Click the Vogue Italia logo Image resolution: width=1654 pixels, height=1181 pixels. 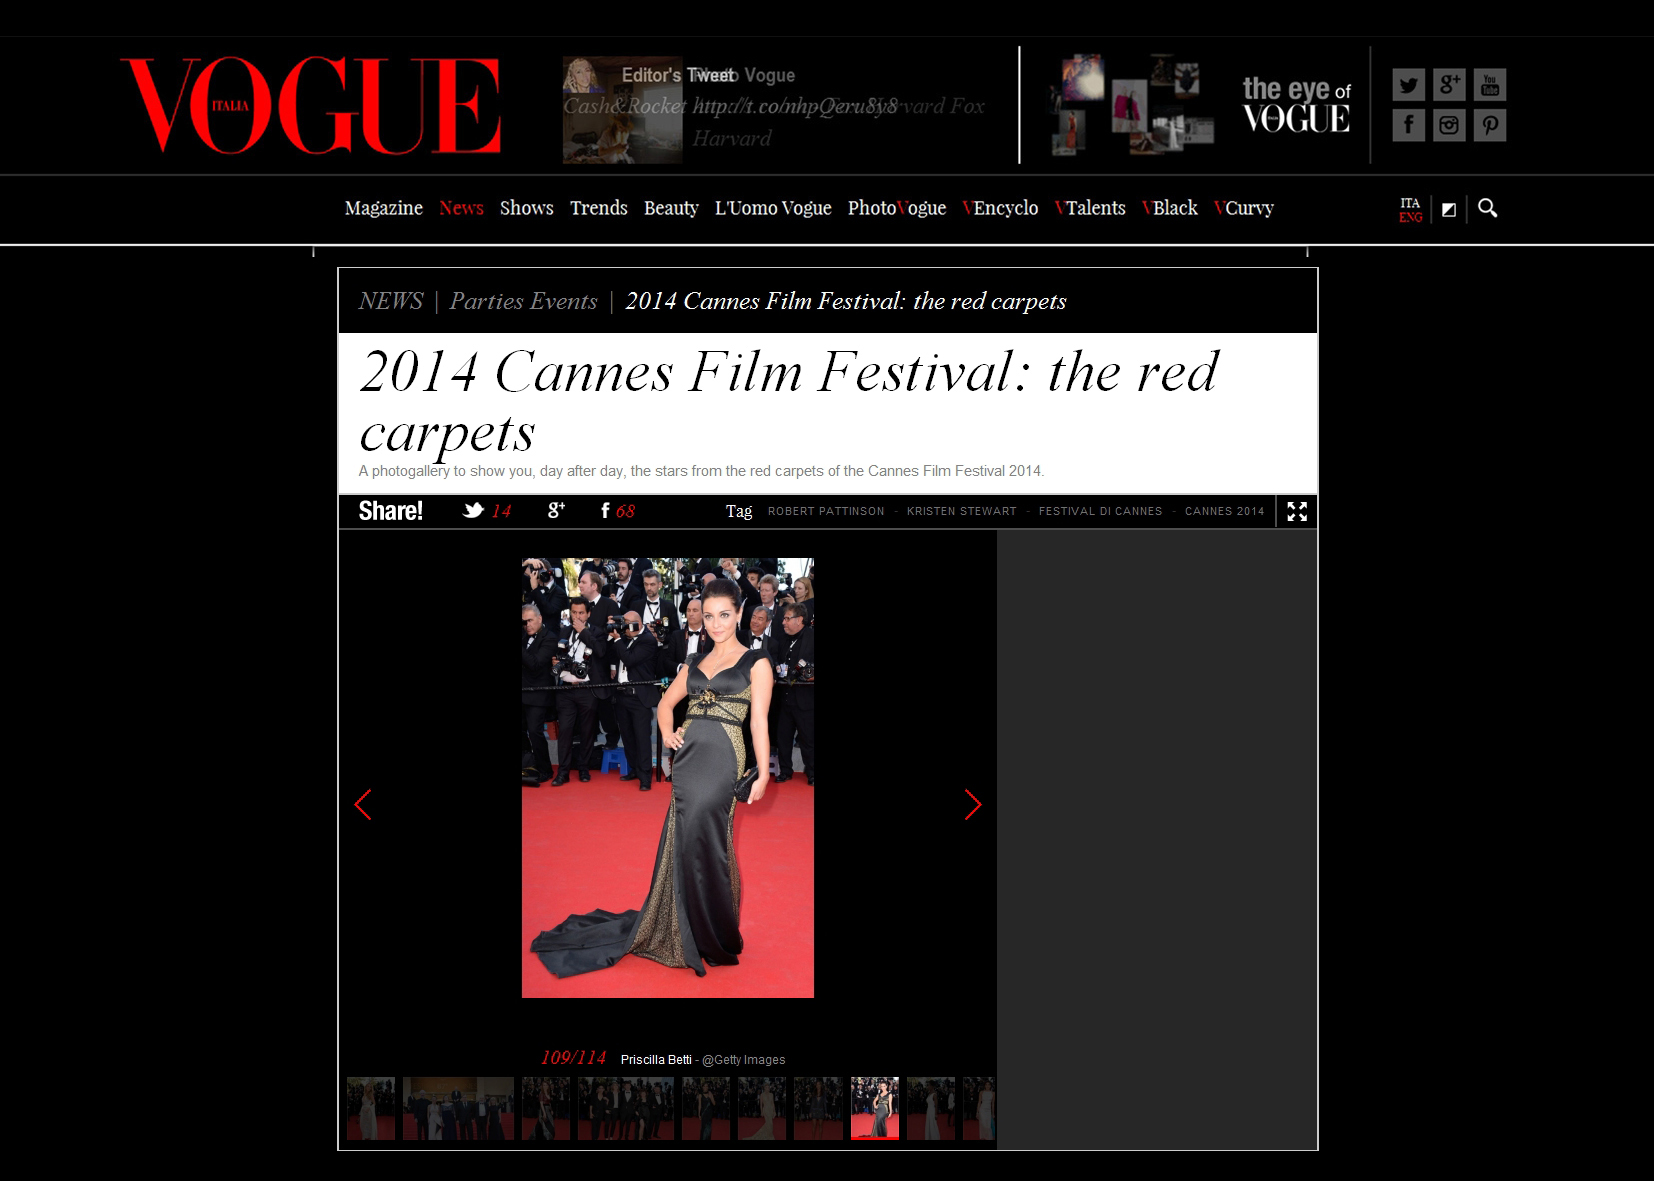point(310,105)
